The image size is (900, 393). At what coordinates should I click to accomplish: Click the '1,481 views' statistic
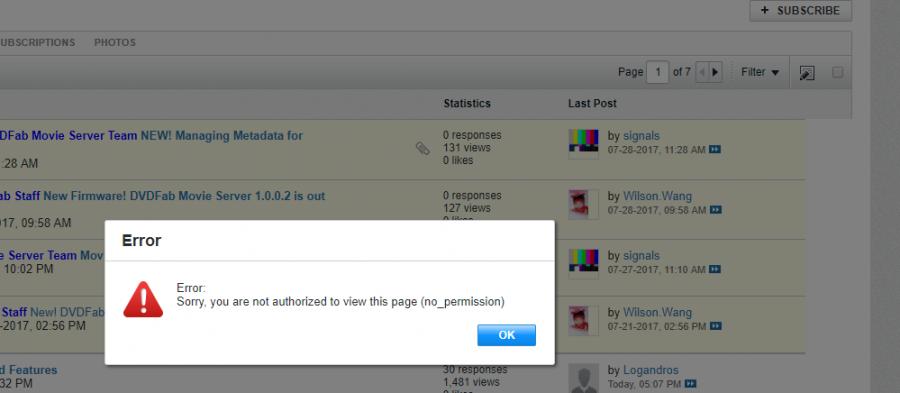pyautogui.click(x=471, y=382)
